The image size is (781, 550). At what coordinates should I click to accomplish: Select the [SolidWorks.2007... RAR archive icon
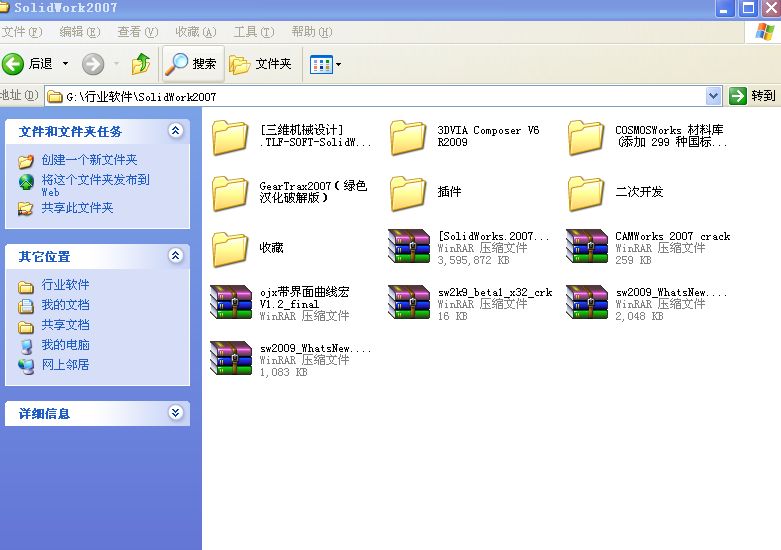pyautogui.click(x=409, y=246)
